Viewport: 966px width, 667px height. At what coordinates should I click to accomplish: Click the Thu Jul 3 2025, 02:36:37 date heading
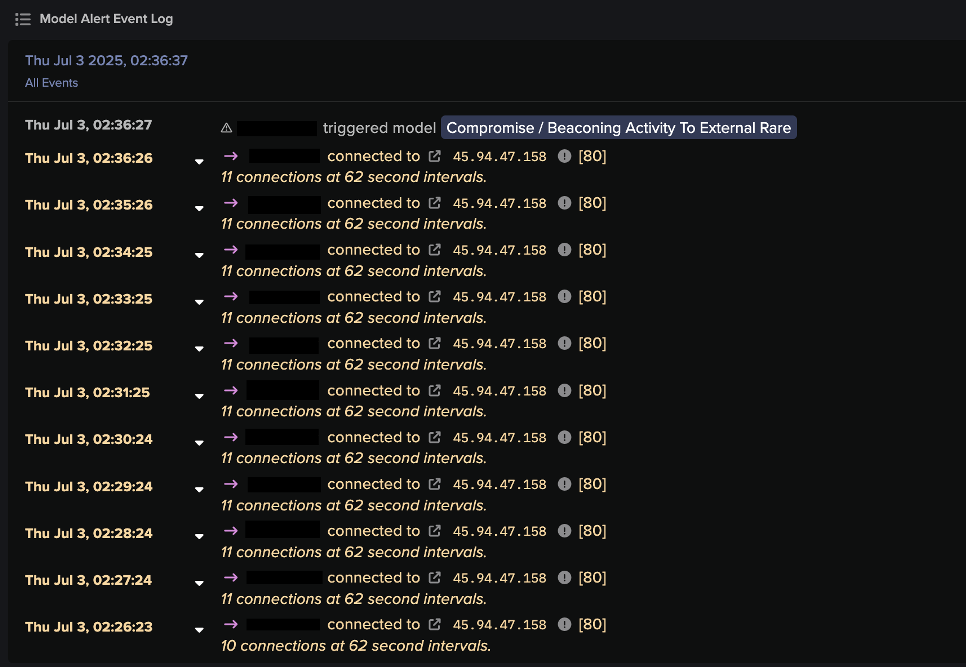(x=106, y=59)
